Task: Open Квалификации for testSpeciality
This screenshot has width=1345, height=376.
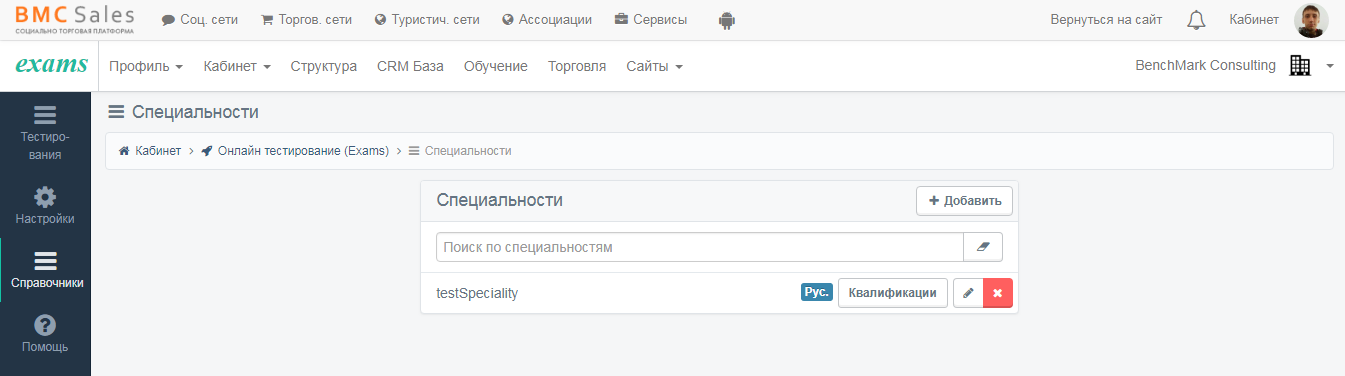Action: tap(892, 293)
